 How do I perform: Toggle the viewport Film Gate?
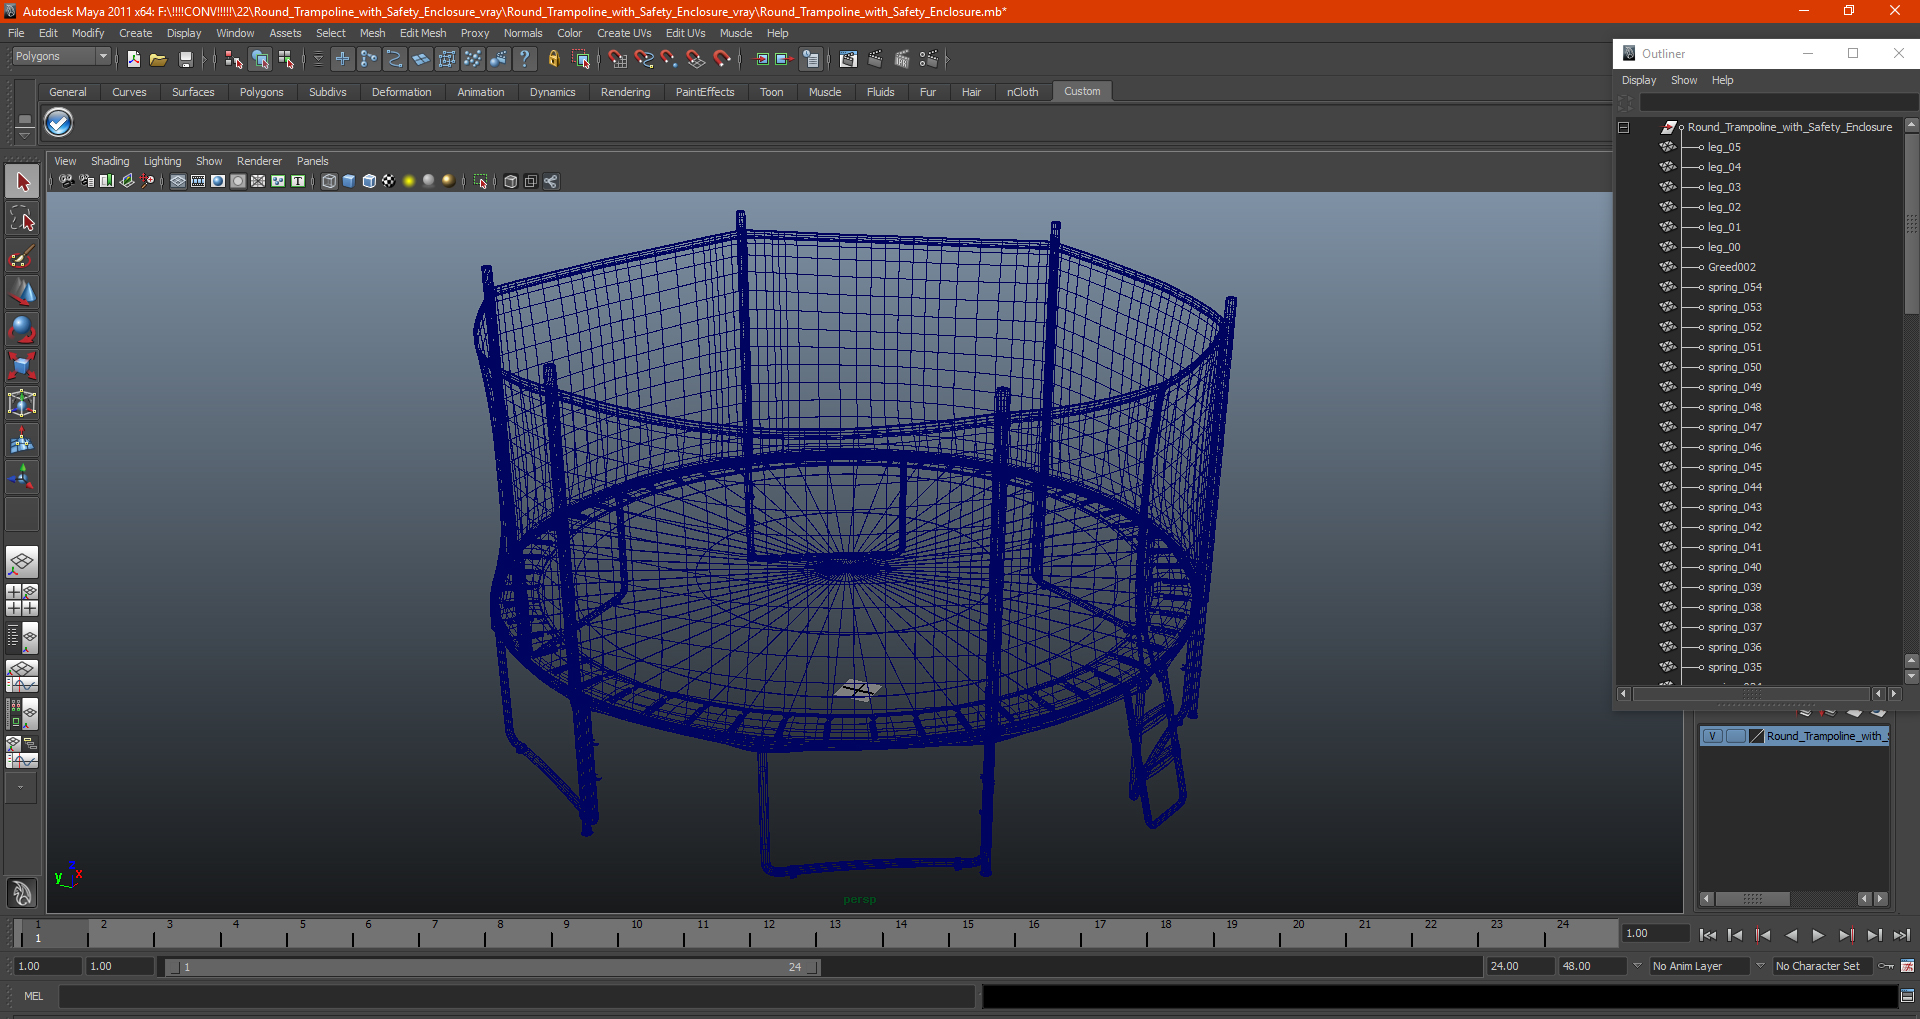tap(198, 181)
